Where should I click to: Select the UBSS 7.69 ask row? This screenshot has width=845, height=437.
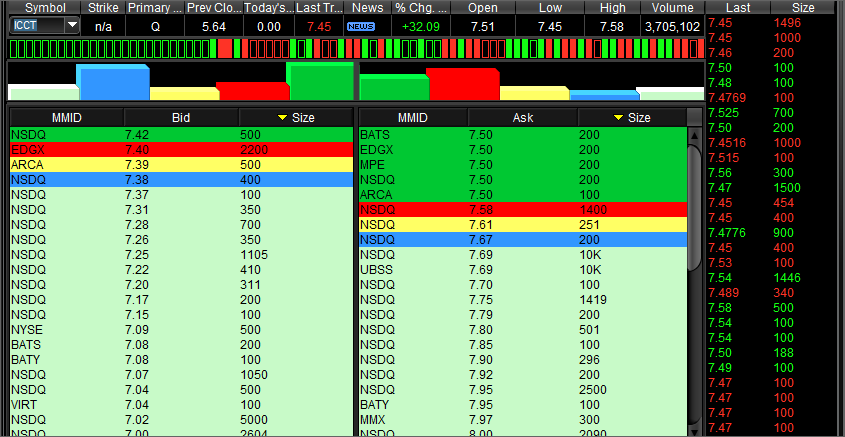coord(523,269)
